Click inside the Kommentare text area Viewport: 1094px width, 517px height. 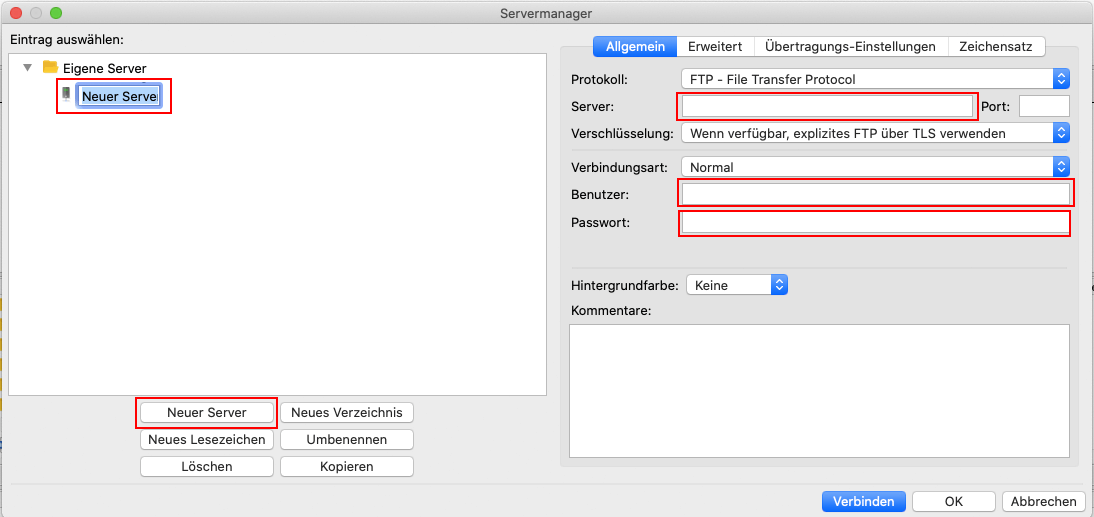click(819, 391)
